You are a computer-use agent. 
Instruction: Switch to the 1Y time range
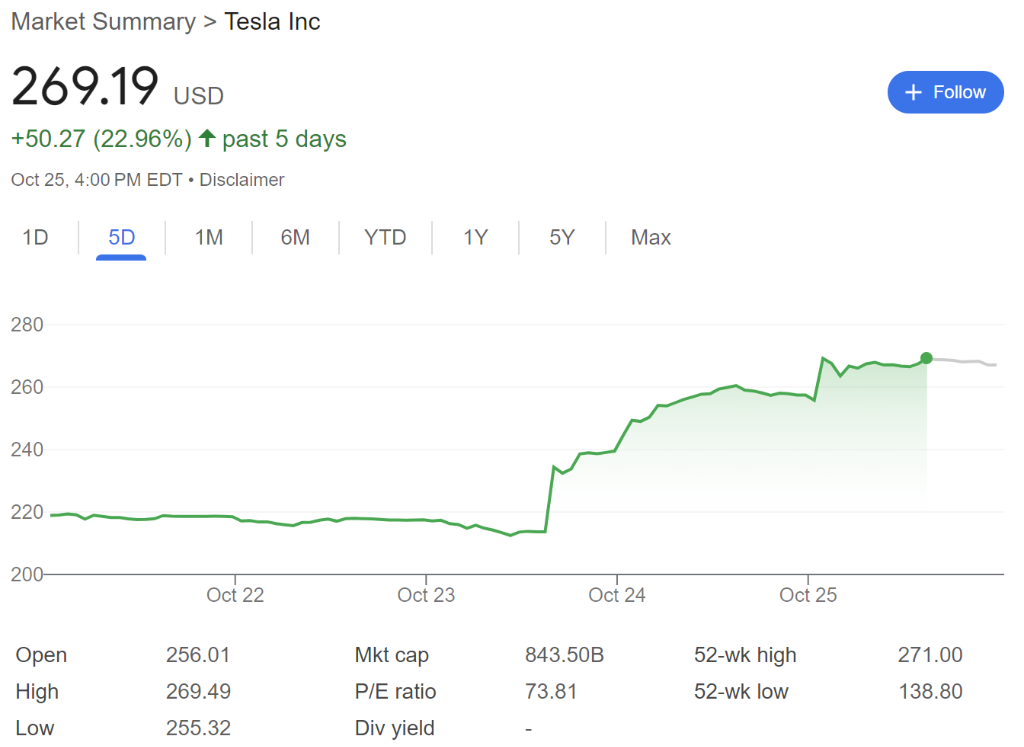pos(475,237)
